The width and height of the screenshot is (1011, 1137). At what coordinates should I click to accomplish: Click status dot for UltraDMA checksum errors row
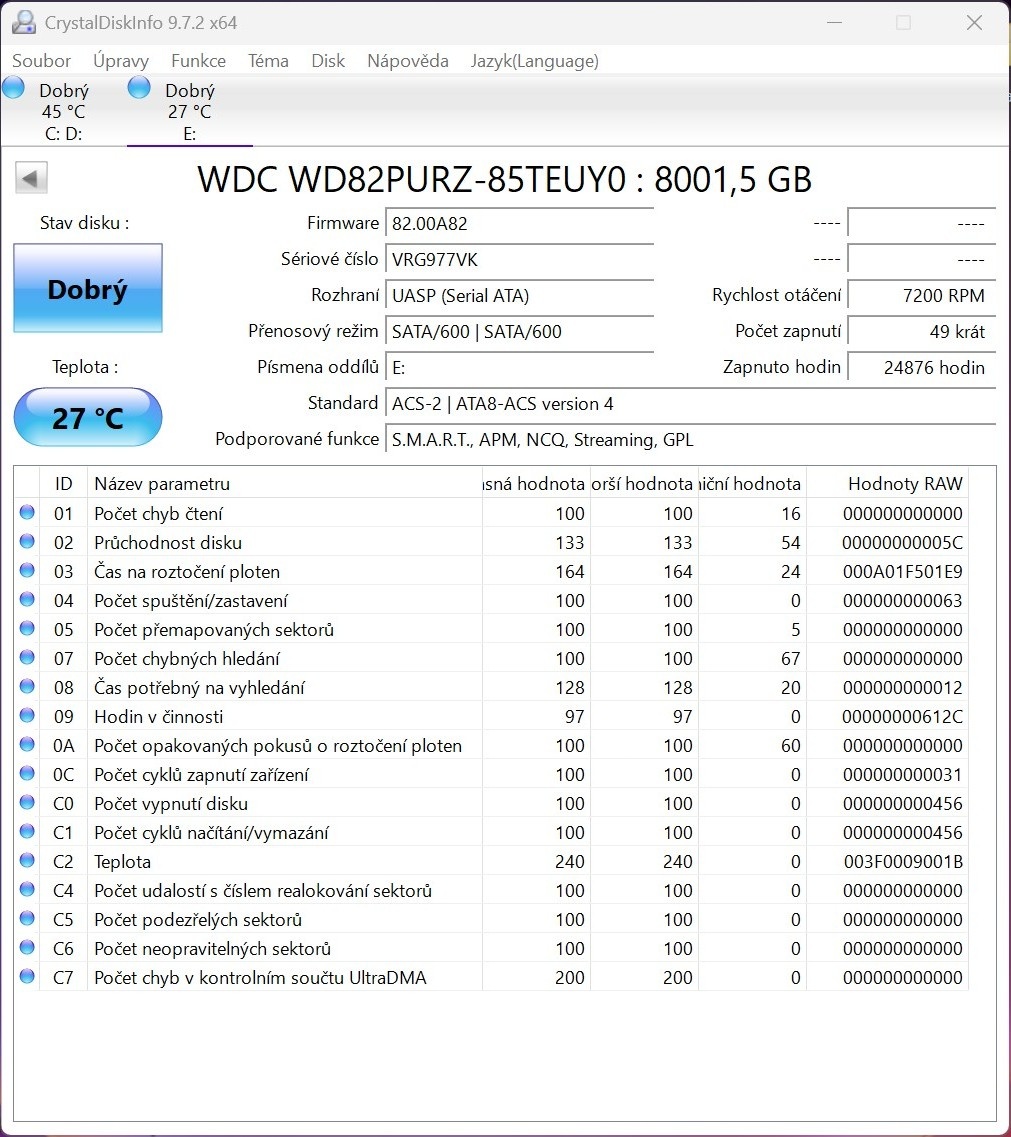click(27, 976)
